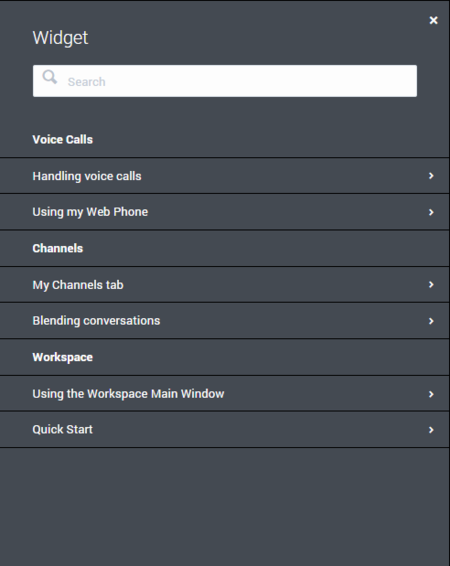Click the Quick Start row chevron
Viewport: 450px width, 566px height.
[x=431, y=430]
